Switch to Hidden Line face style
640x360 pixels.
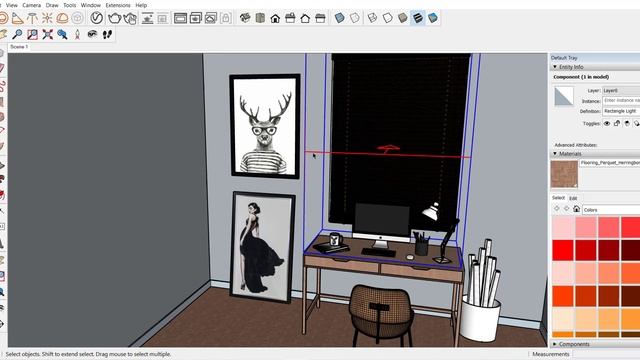coord(387,18)
